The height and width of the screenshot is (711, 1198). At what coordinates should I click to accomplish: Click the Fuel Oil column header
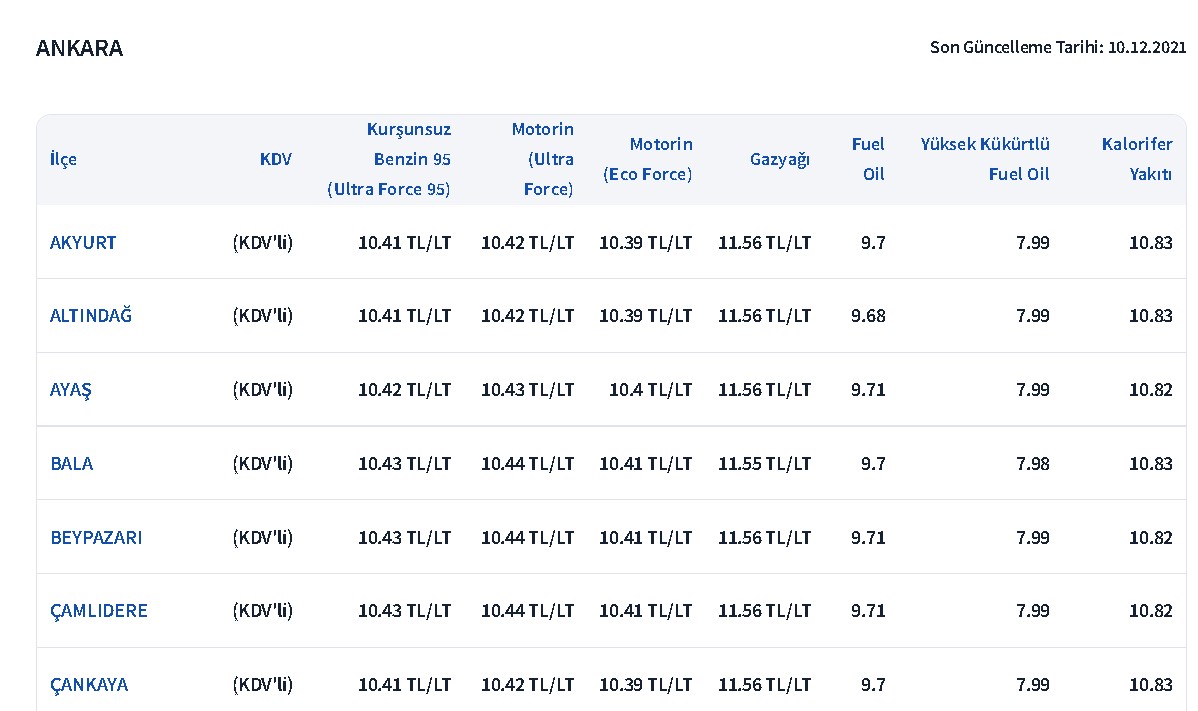tap(869, 159)
